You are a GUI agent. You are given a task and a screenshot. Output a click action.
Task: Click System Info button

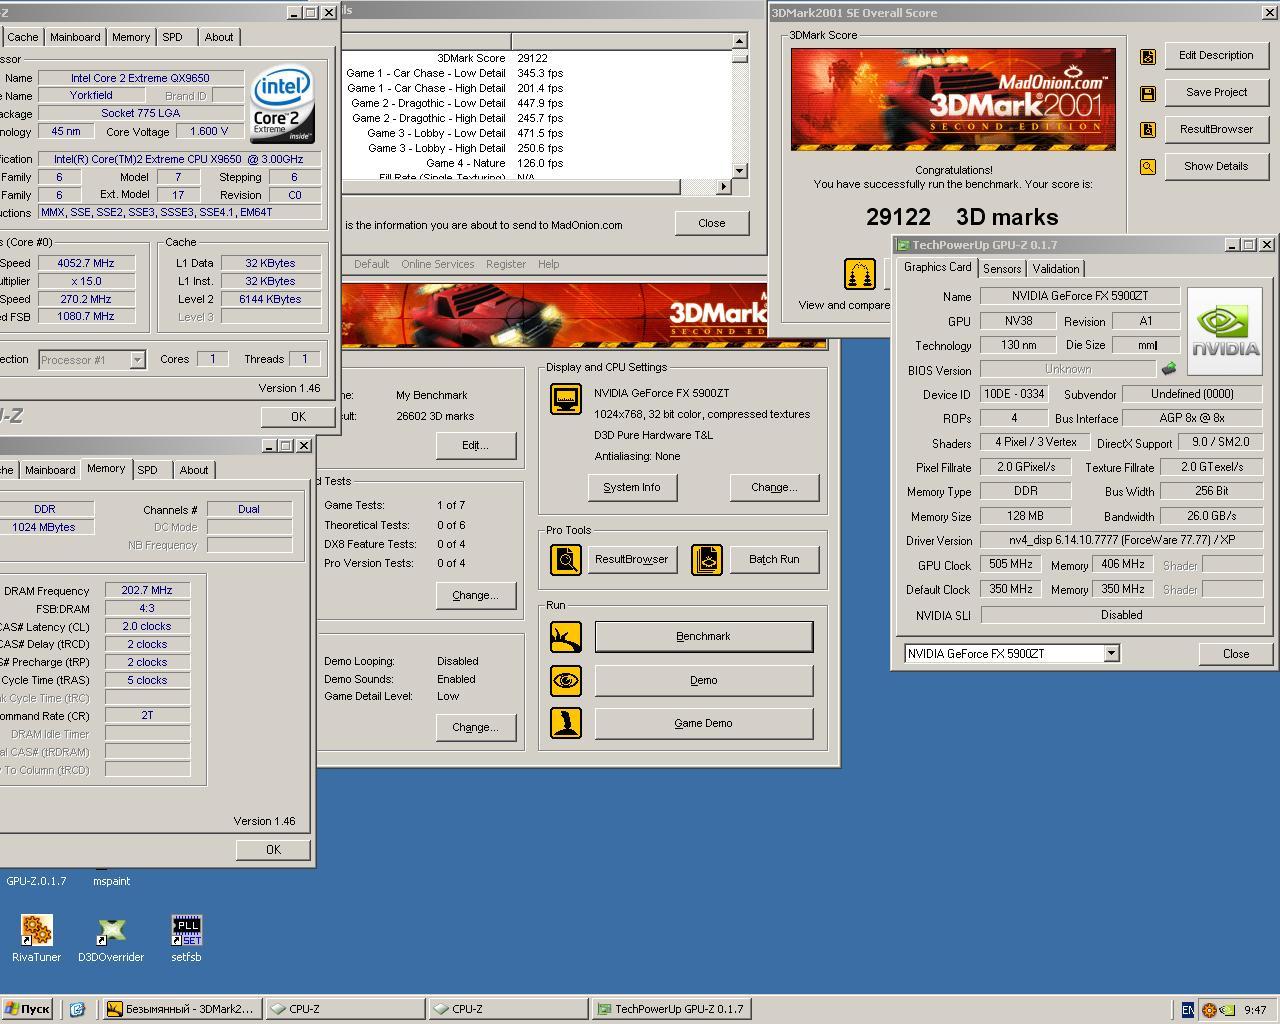632,487
